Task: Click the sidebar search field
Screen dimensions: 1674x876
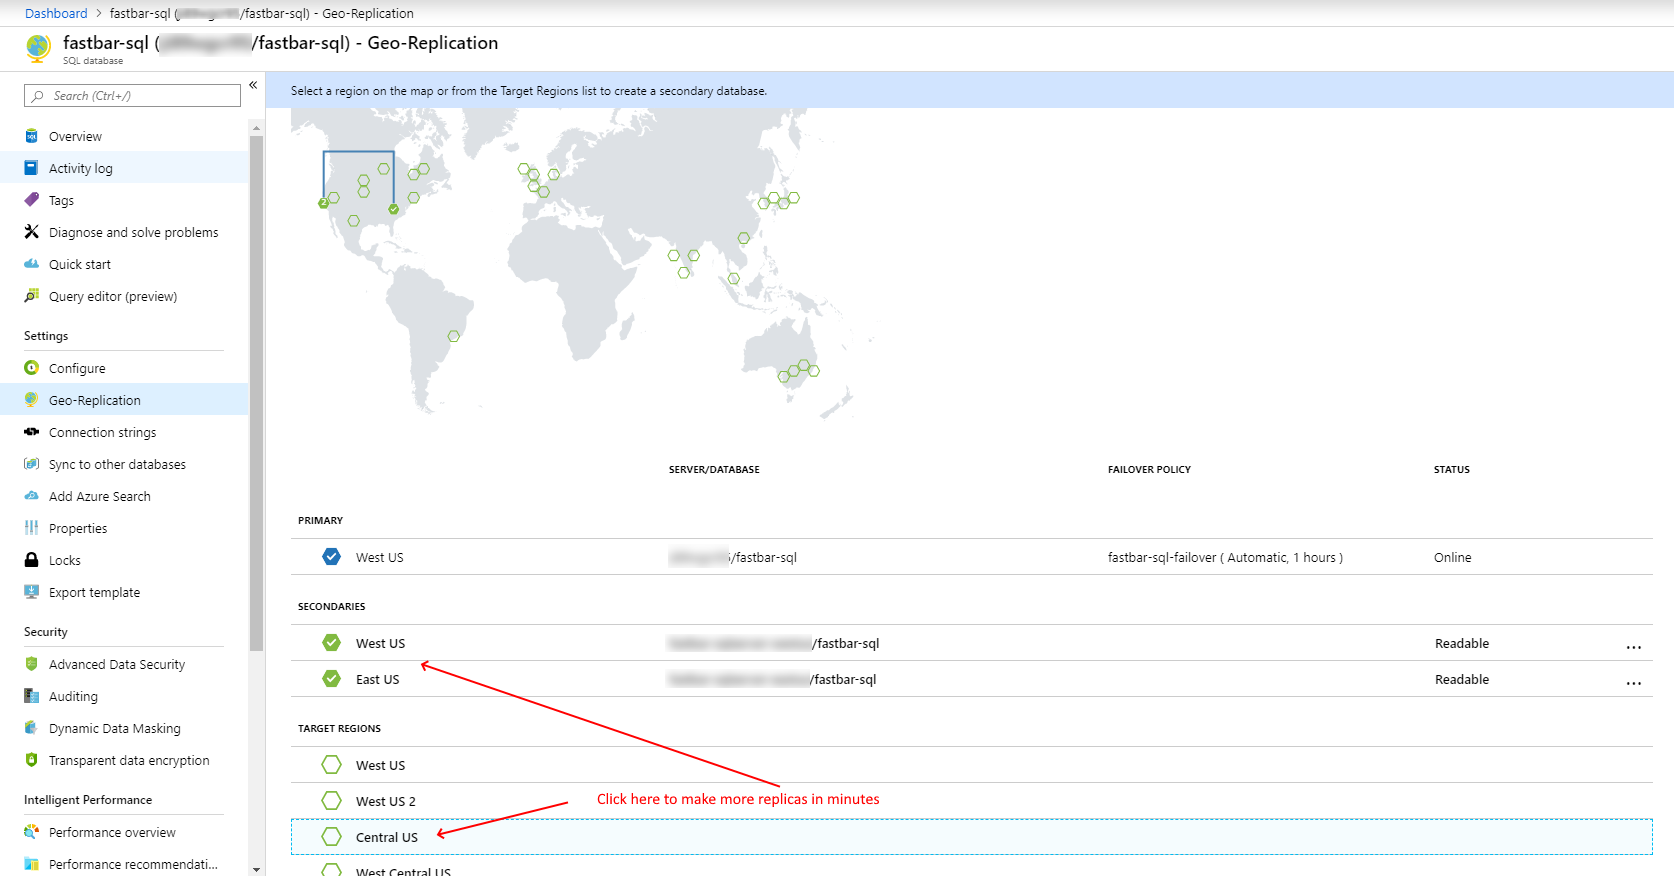Action: pyautogui.click(x=132, y=95)
